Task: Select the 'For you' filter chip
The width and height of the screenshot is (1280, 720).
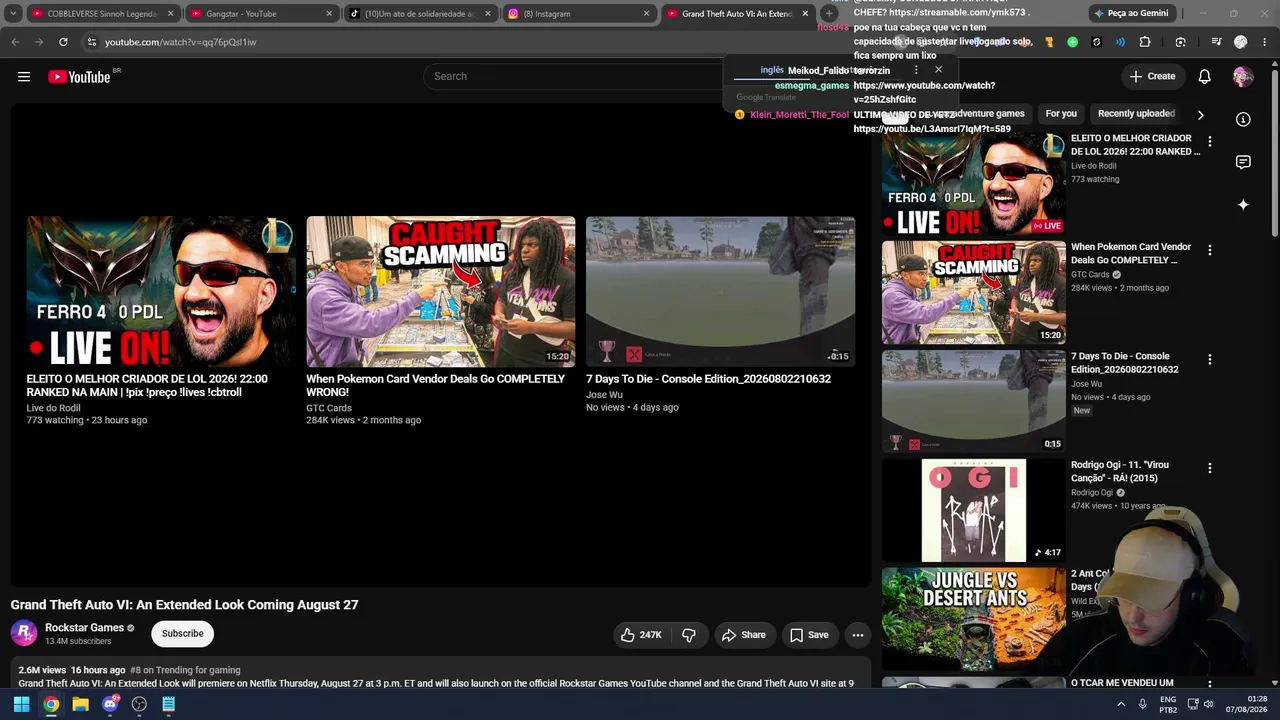Action: click(1061, 114)
